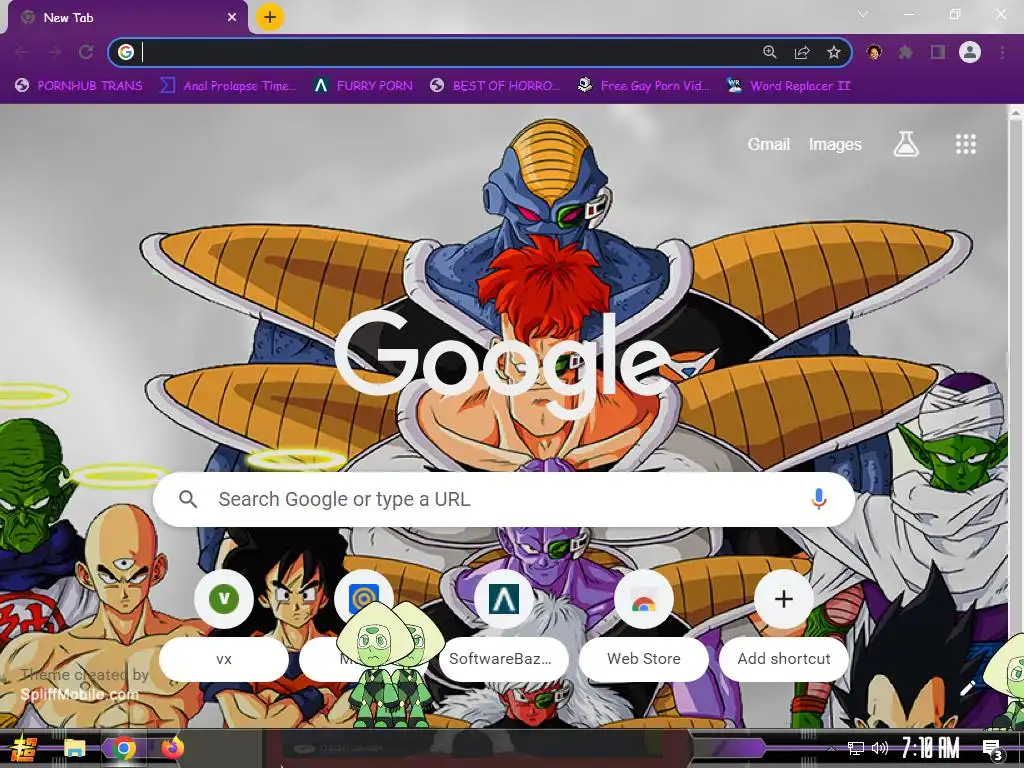Show hidden tray icons chevron

tap(831, 748)
